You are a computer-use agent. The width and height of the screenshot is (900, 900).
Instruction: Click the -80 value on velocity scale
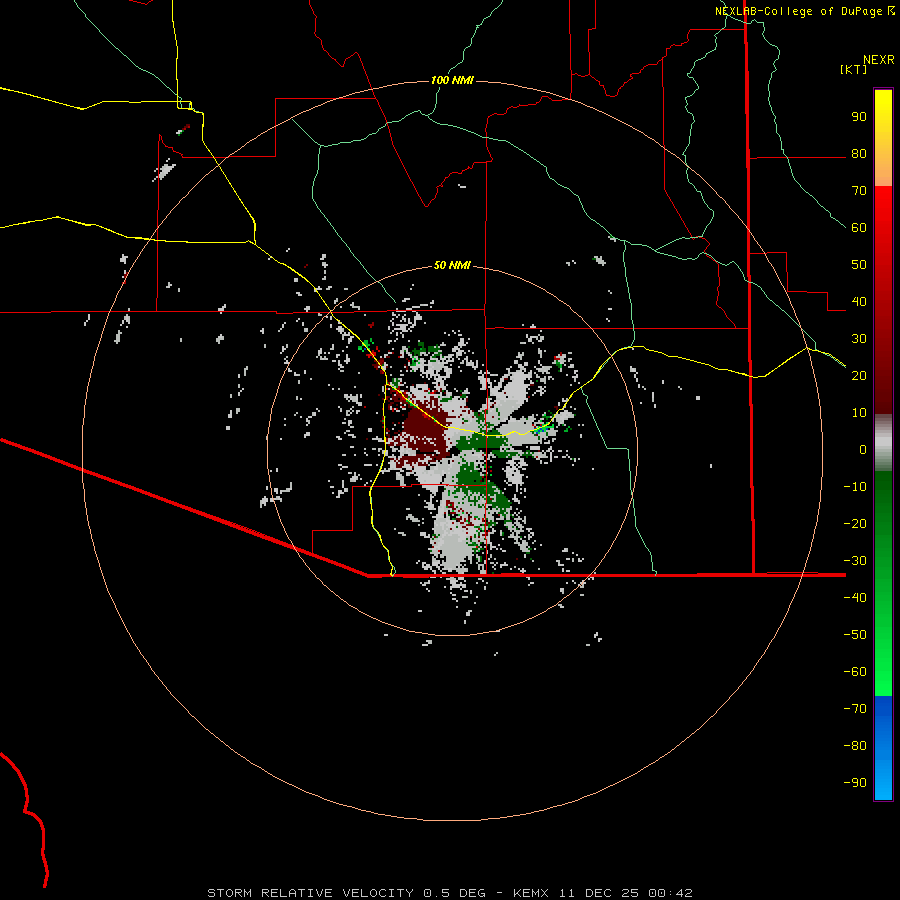coord(855,746)
